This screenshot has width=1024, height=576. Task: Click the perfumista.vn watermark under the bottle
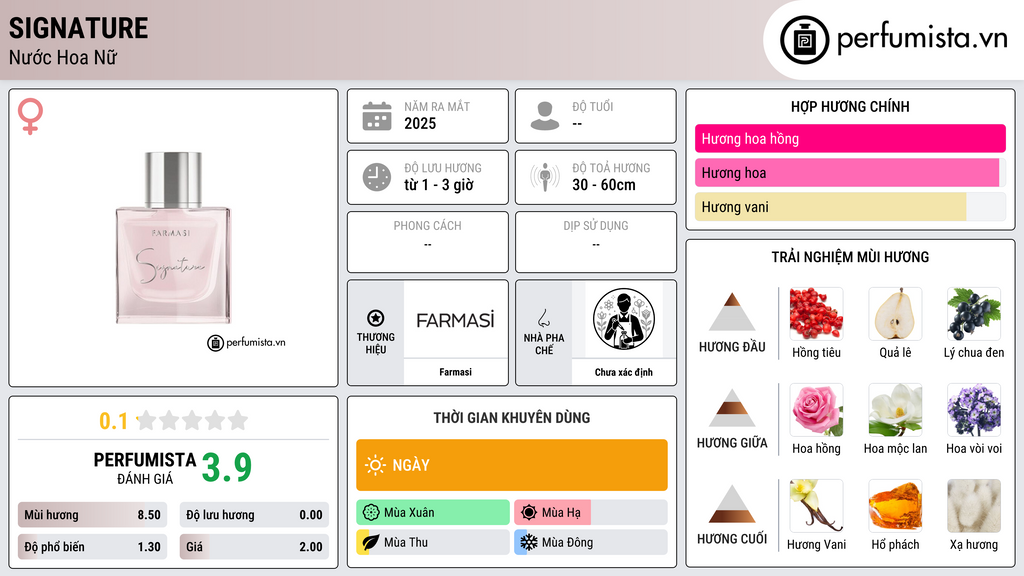click(x=246, y=342)
